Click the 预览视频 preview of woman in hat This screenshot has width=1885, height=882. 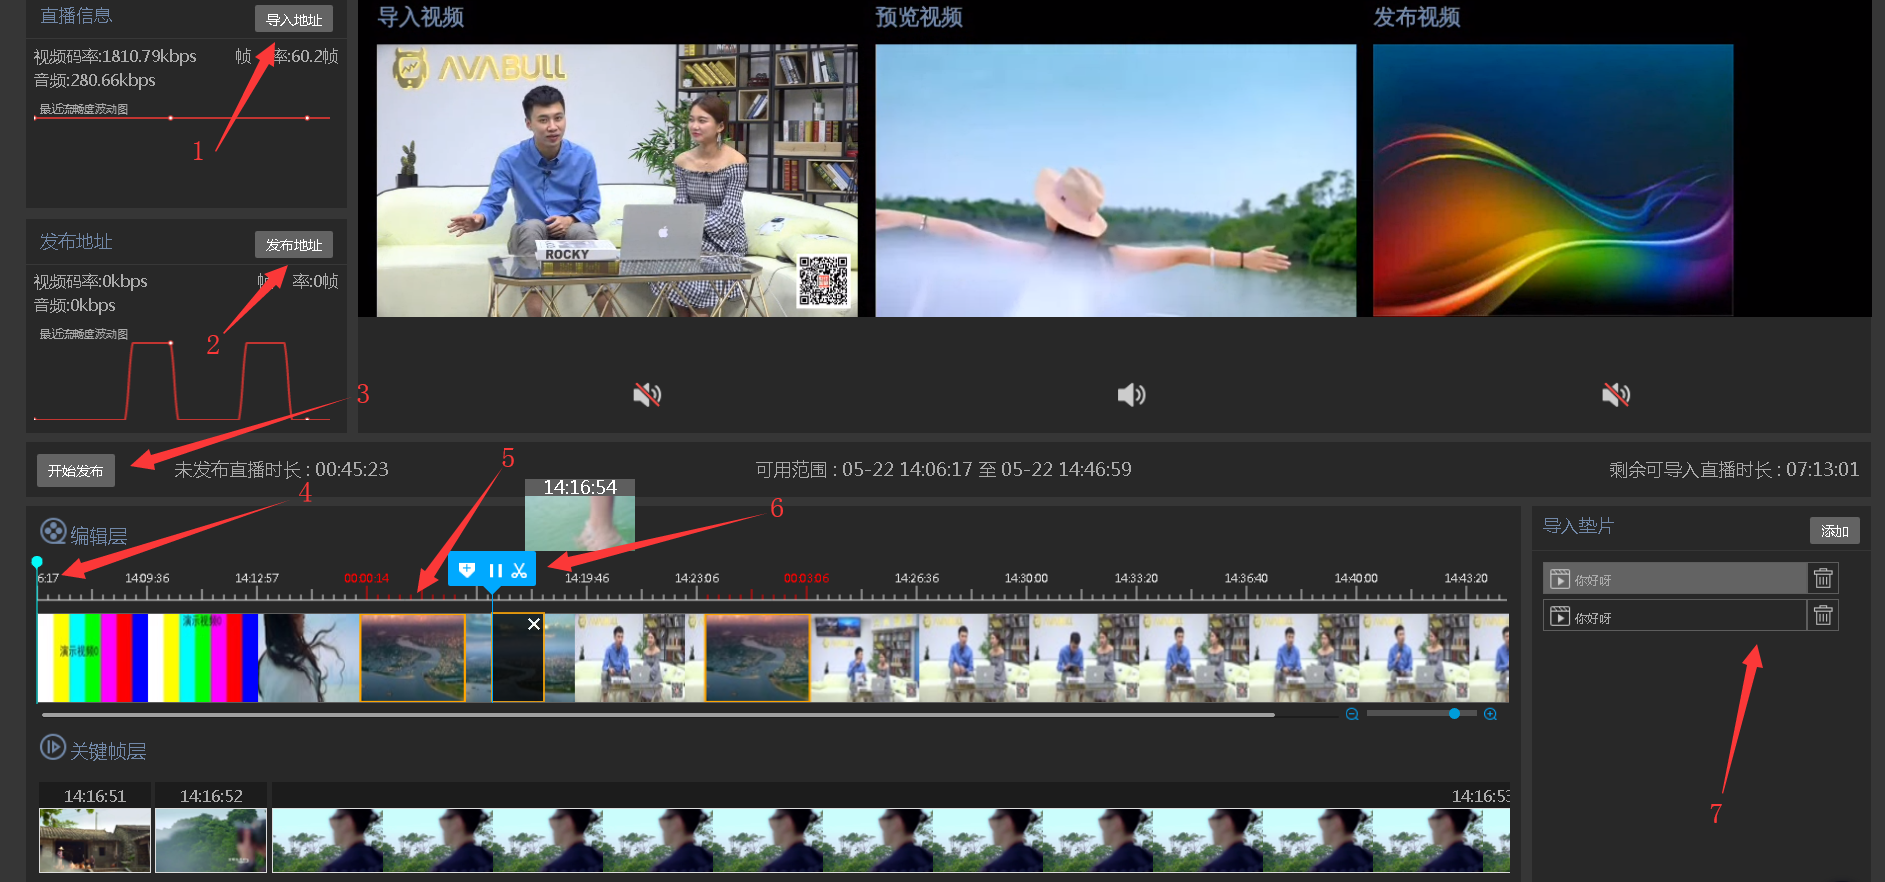tap(1115, 180)
